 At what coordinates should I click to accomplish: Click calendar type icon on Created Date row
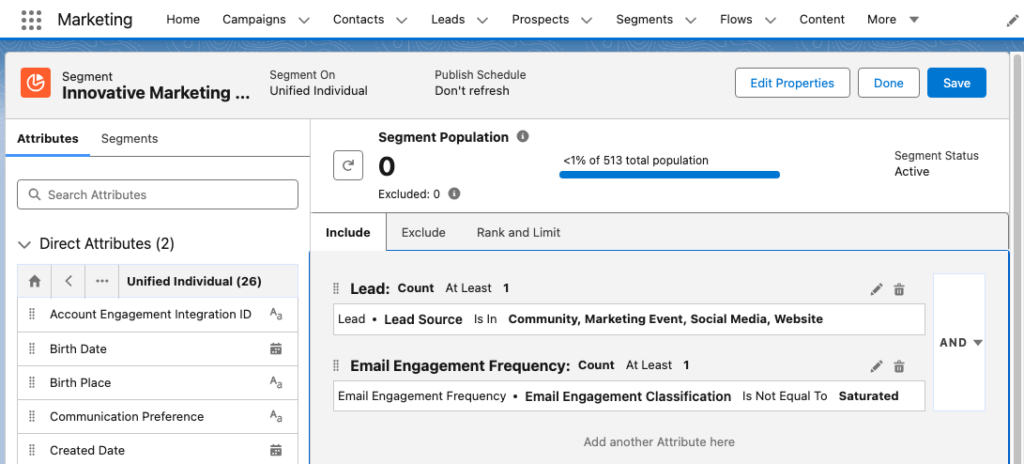pyautogui.click(x=276, y=450)
